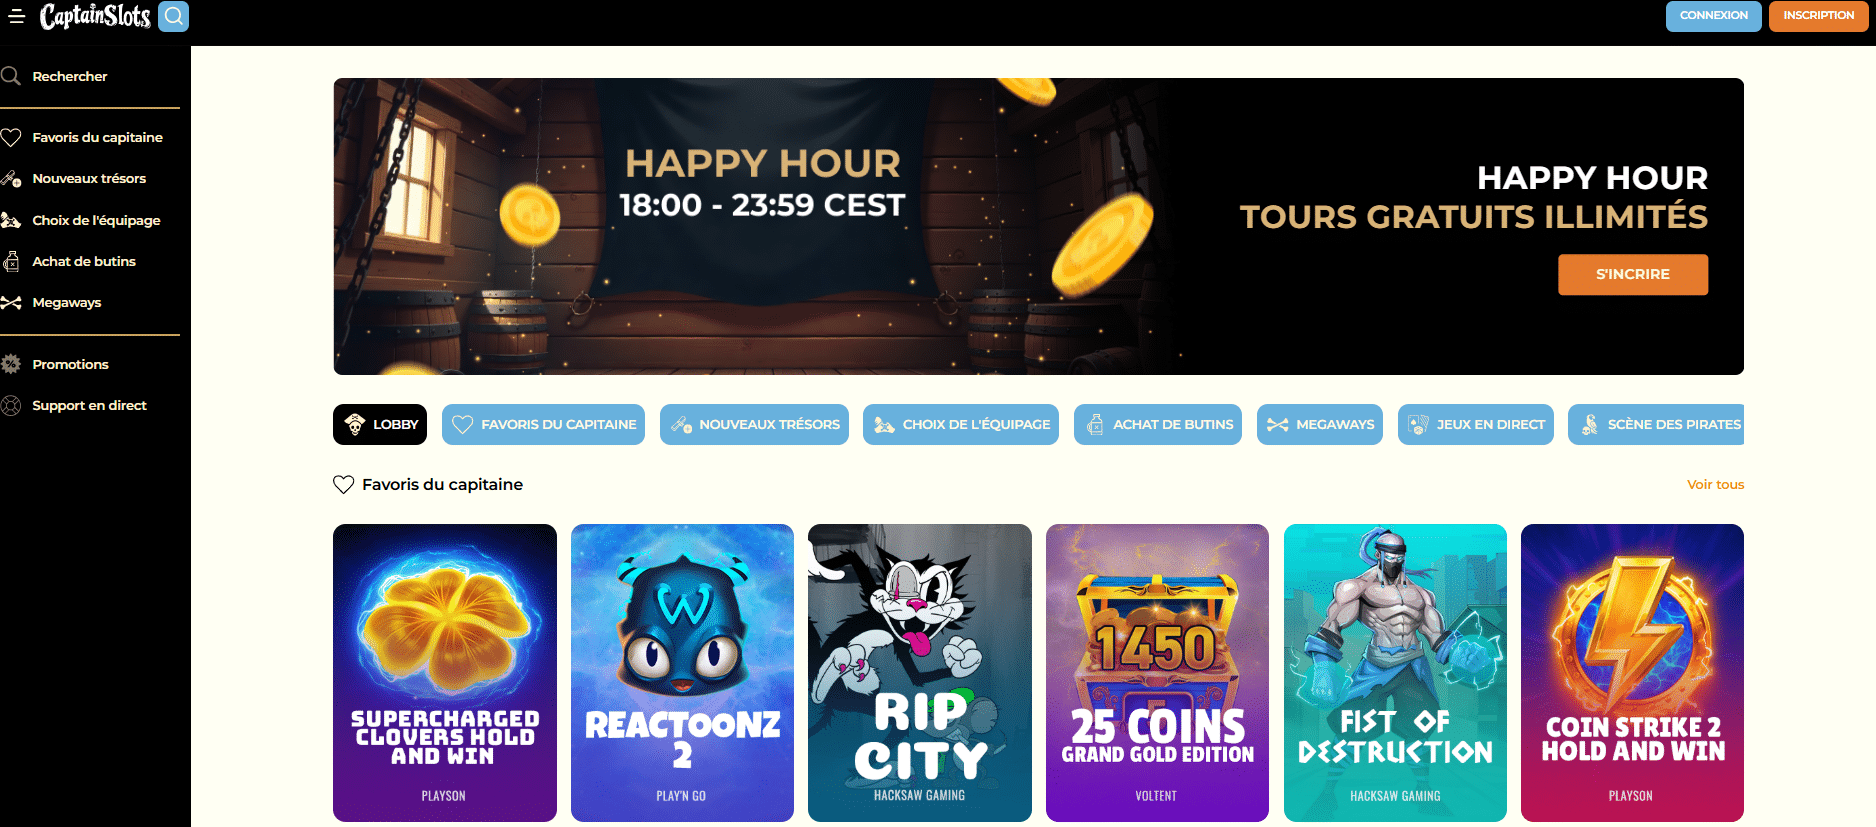
Task: Select the Scène des pirates tab
Action: click(x=1656, y=424)
